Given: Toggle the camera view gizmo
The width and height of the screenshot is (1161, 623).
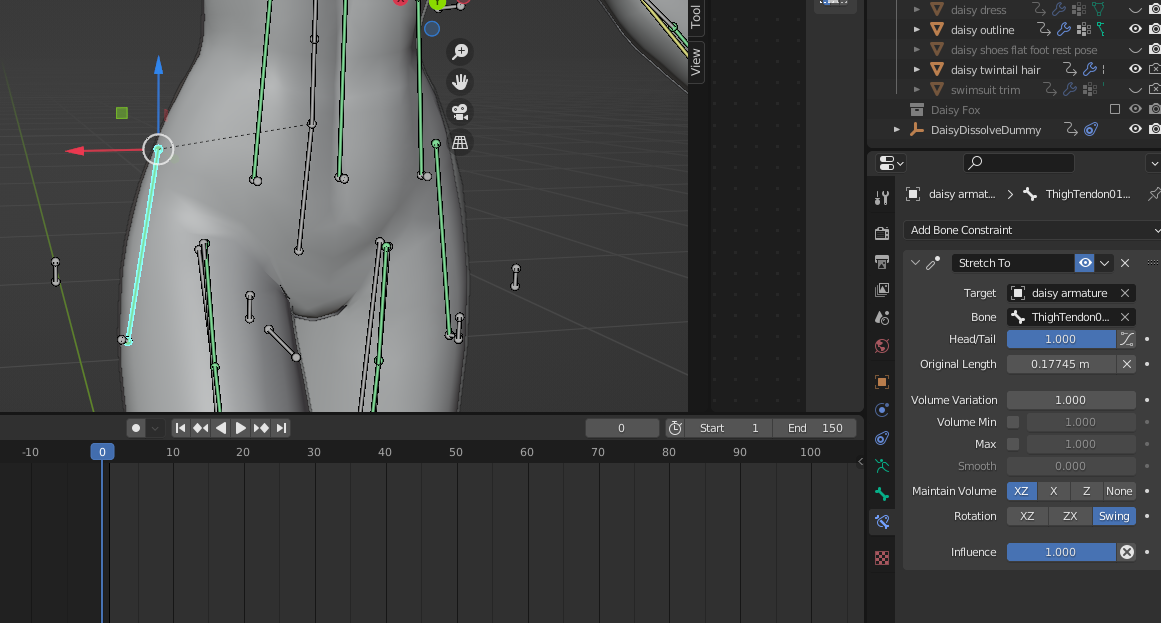Looking at the screenshot, I should coord(460,112).
